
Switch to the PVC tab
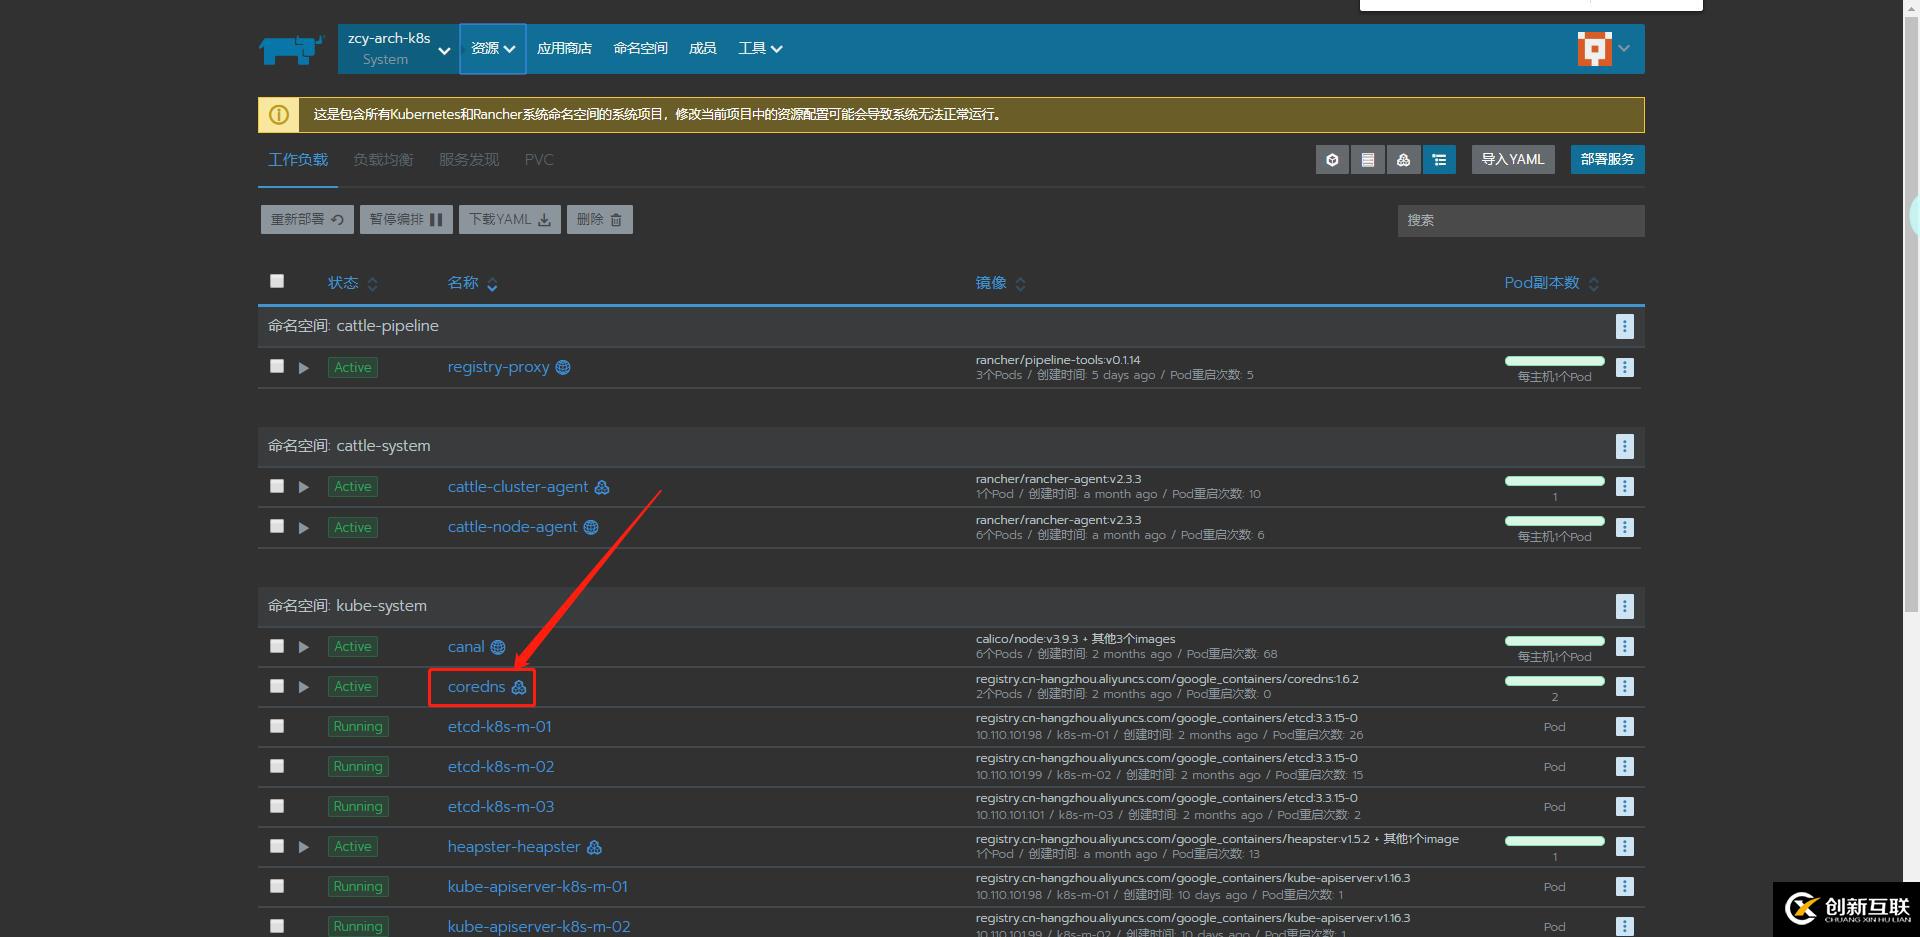(x=539, y=160)
